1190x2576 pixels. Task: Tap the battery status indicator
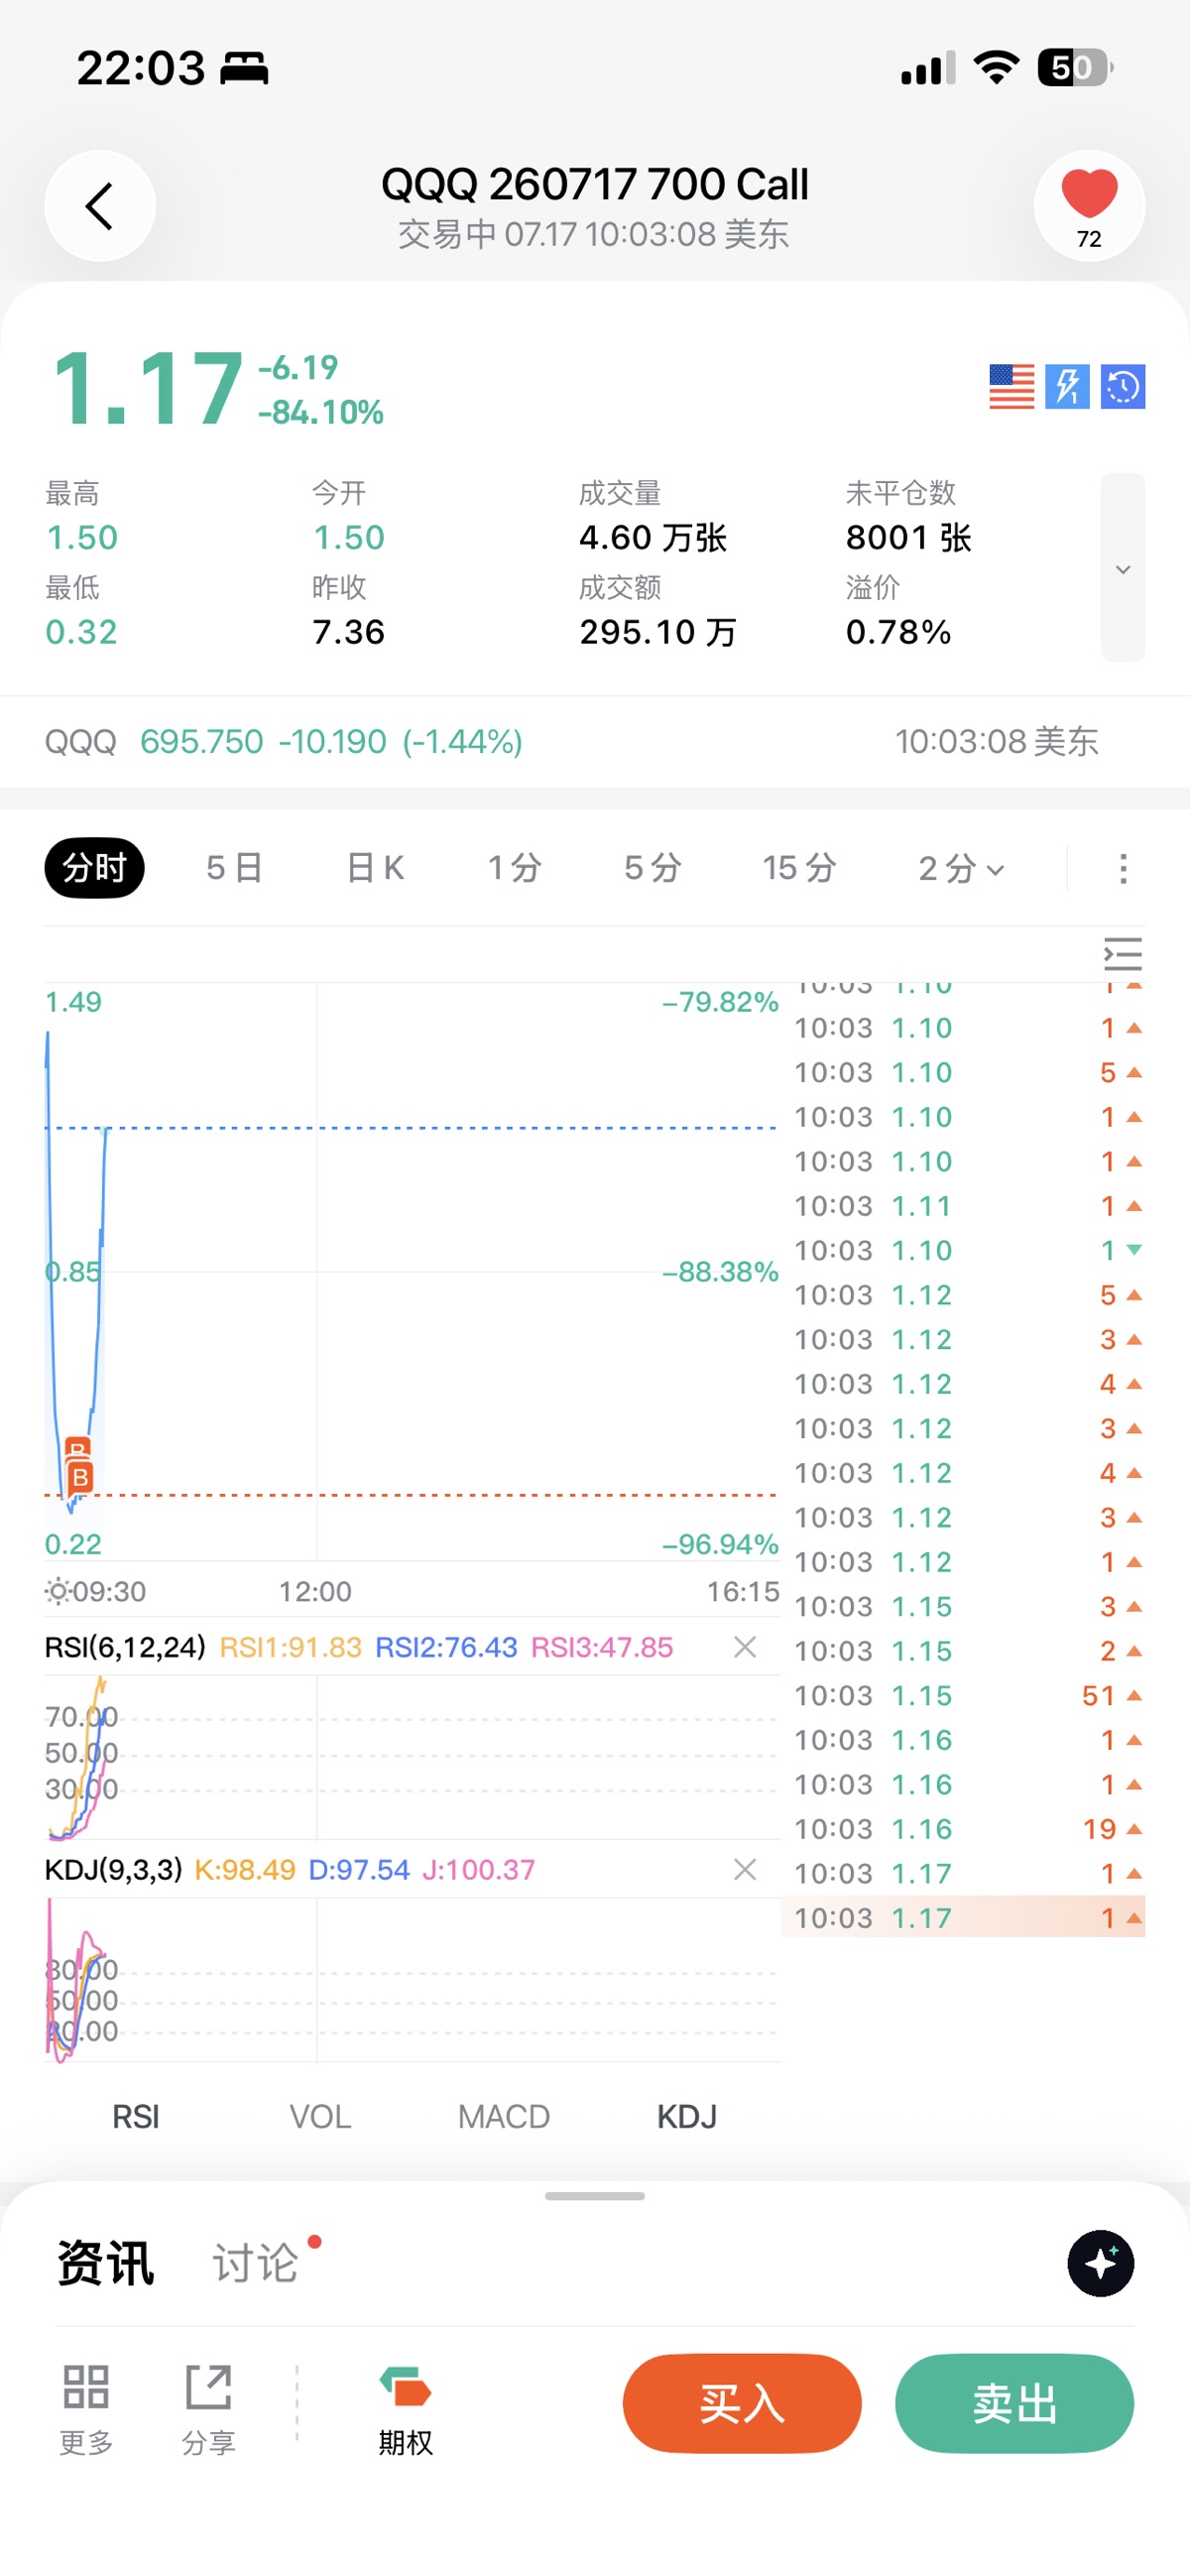(1075, 67)
